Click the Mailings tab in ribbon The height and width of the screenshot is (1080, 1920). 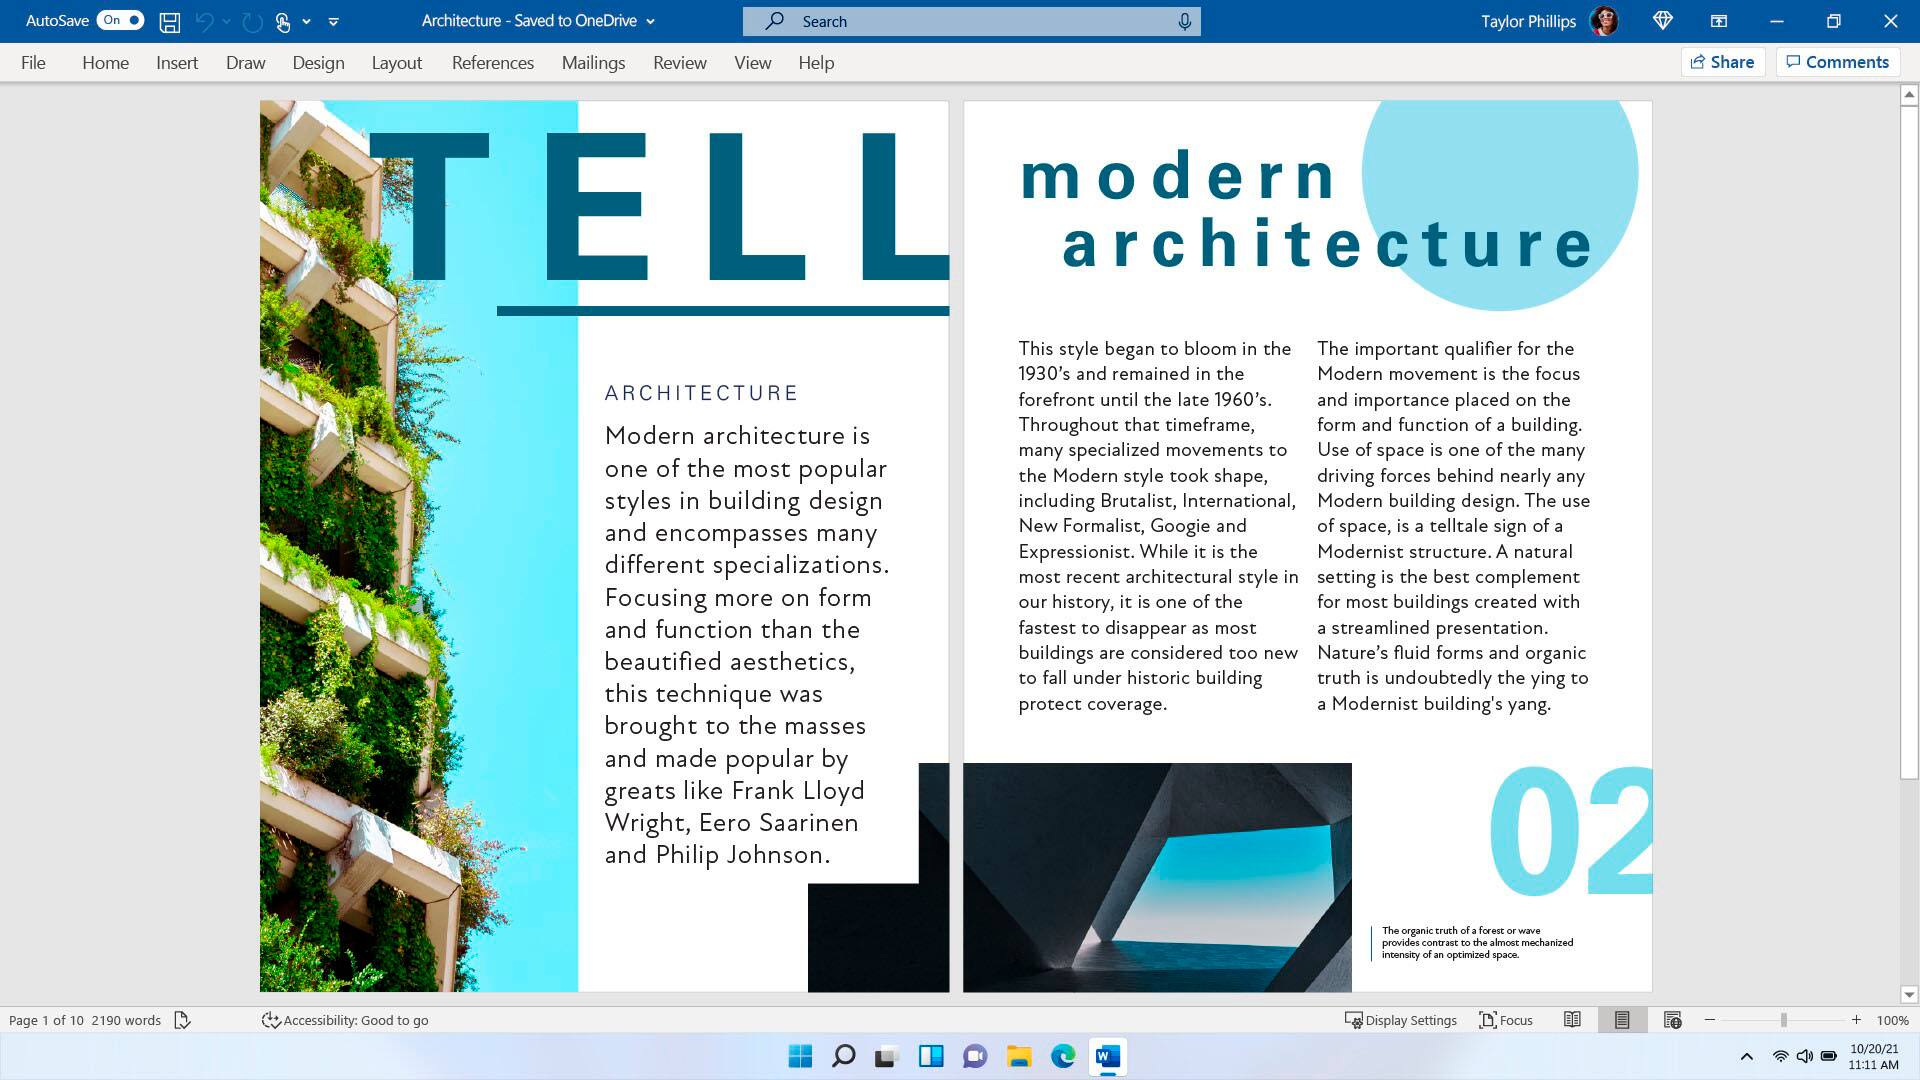click(x=593, y=62)
